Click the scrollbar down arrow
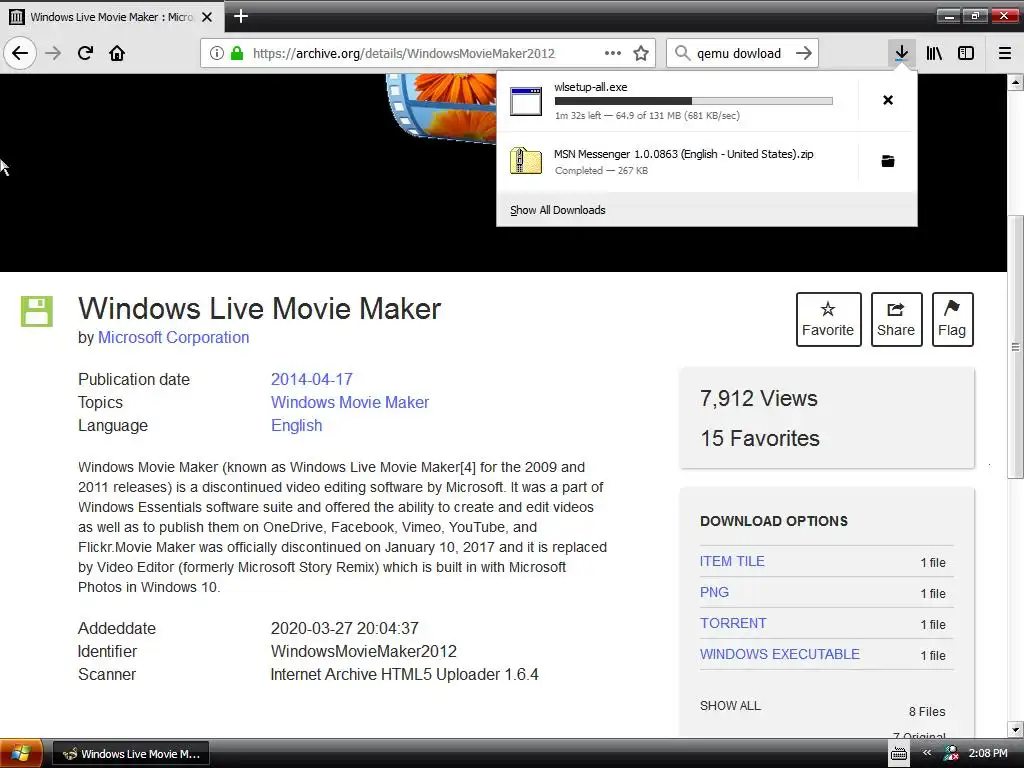This screenshot has height=768, width=1024. (x=1016, y=729)
